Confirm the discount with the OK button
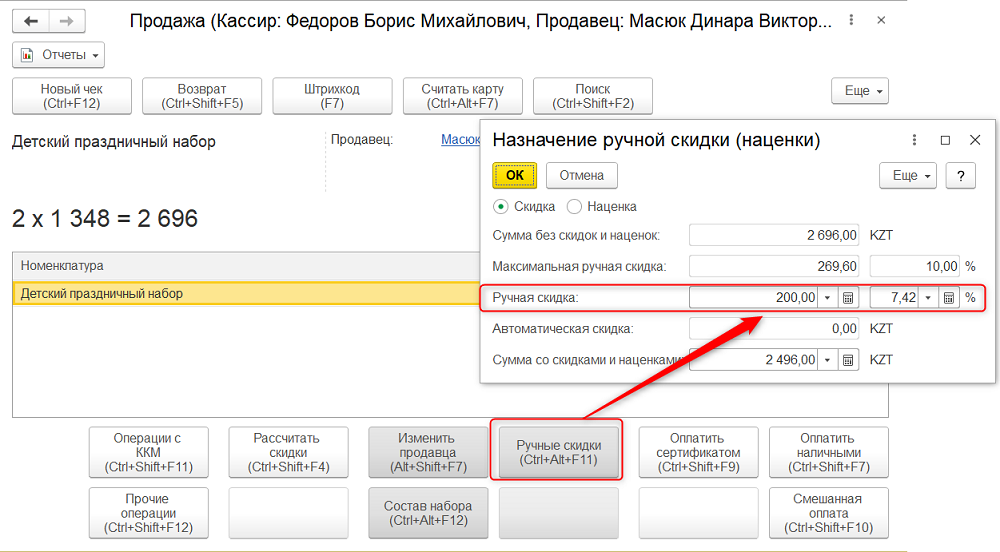Viewport: 1000px width, 552px height. pos(514,175)
